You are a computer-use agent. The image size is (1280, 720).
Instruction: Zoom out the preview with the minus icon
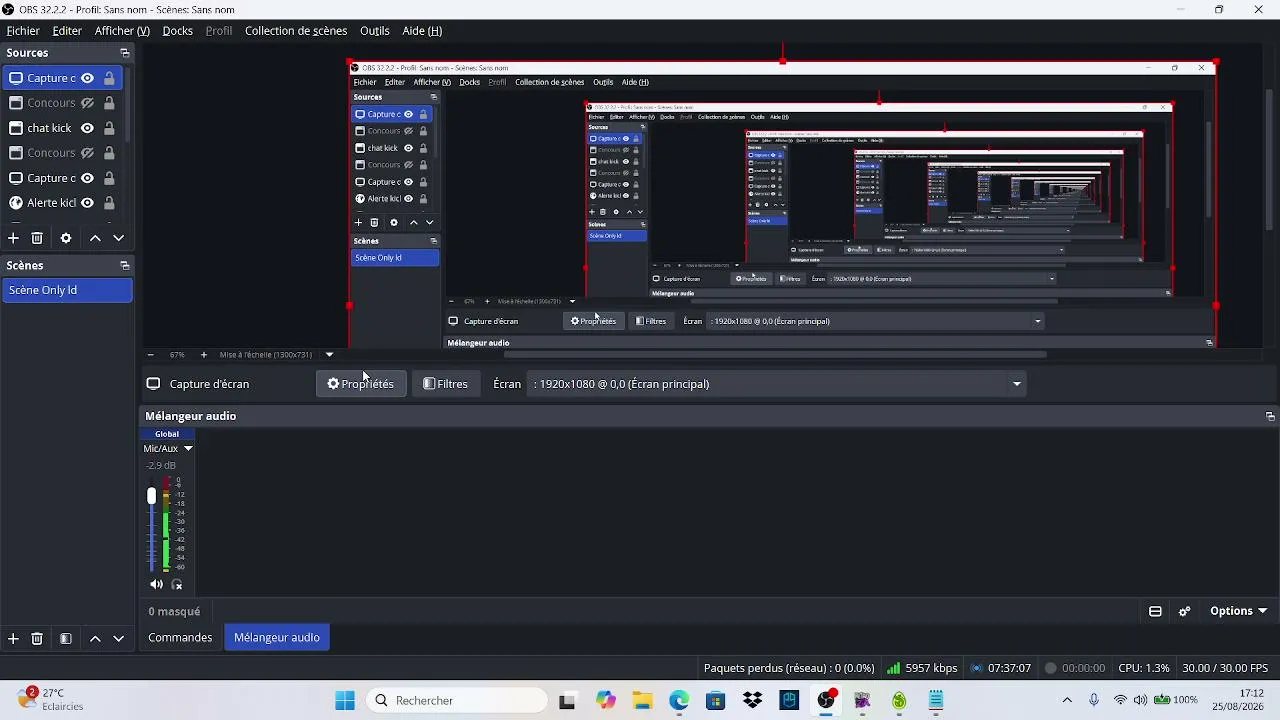coord(151,355)
